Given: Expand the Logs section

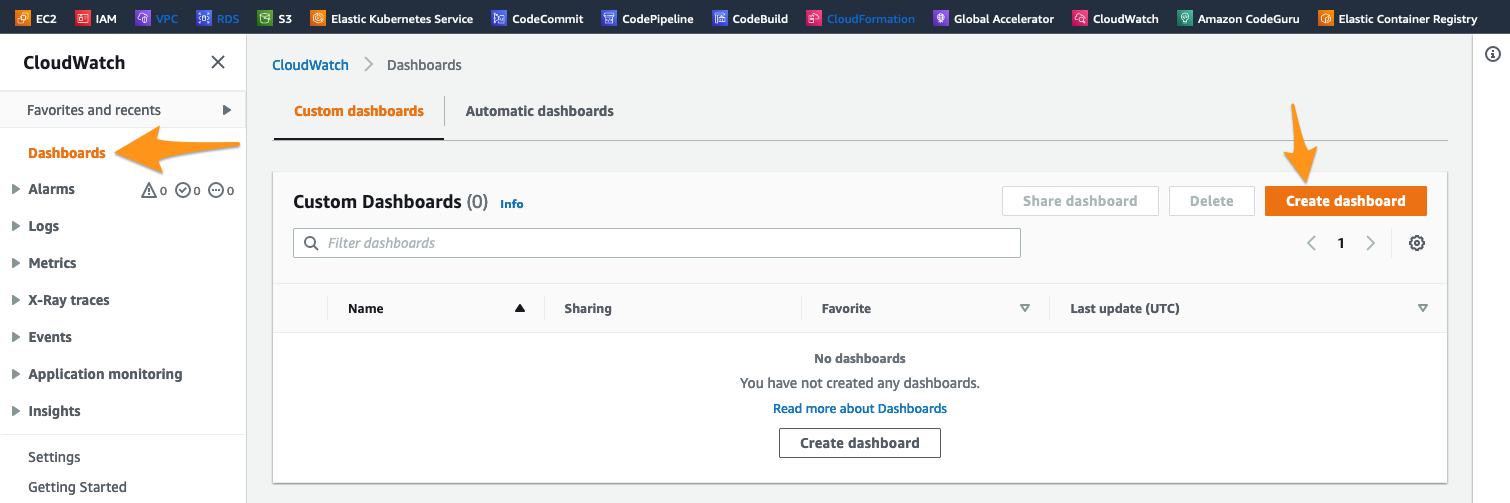Looking at the screenshot, I should coord(15,226).
